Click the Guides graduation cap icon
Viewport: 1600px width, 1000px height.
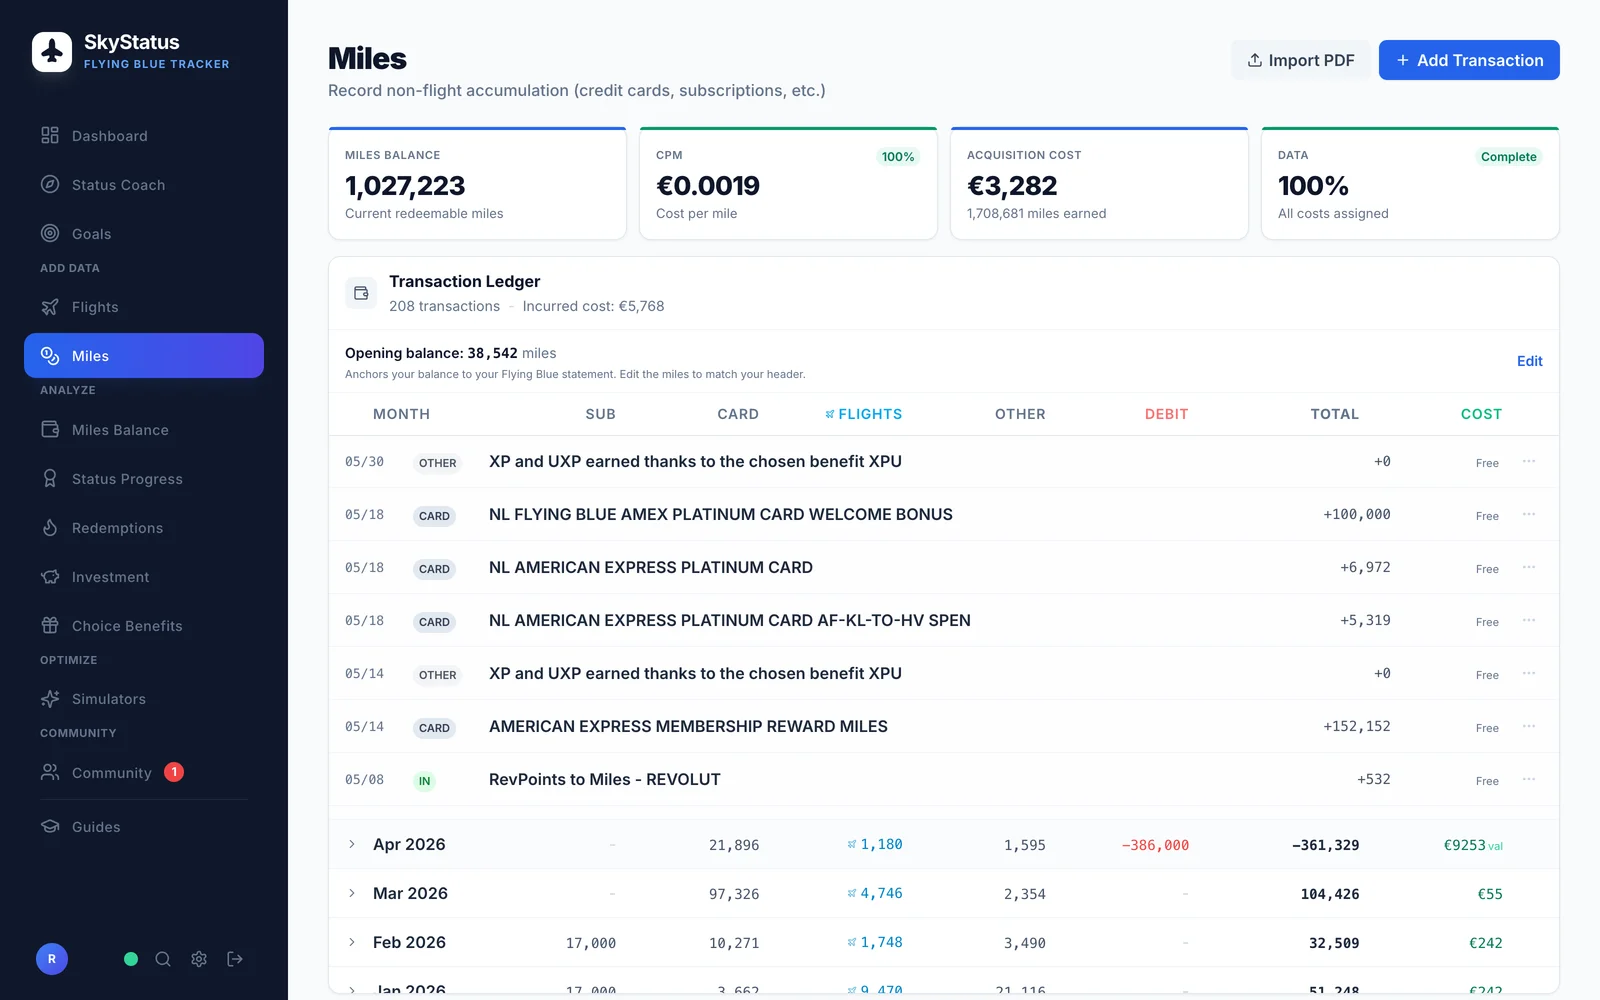50,827
